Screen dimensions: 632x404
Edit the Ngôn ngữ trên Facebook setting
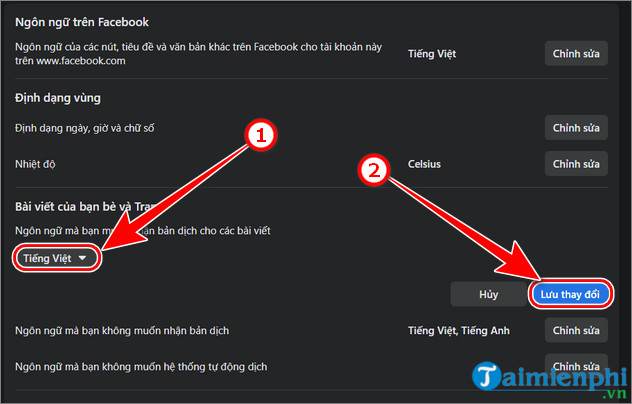click(576, 53)
